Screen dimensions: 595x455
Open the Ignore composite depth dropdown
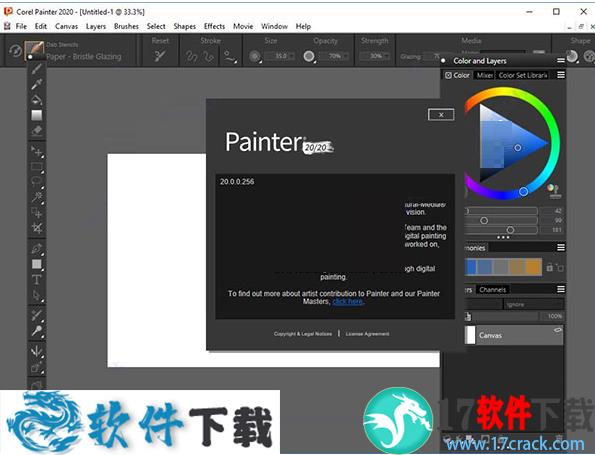[534, 304]
